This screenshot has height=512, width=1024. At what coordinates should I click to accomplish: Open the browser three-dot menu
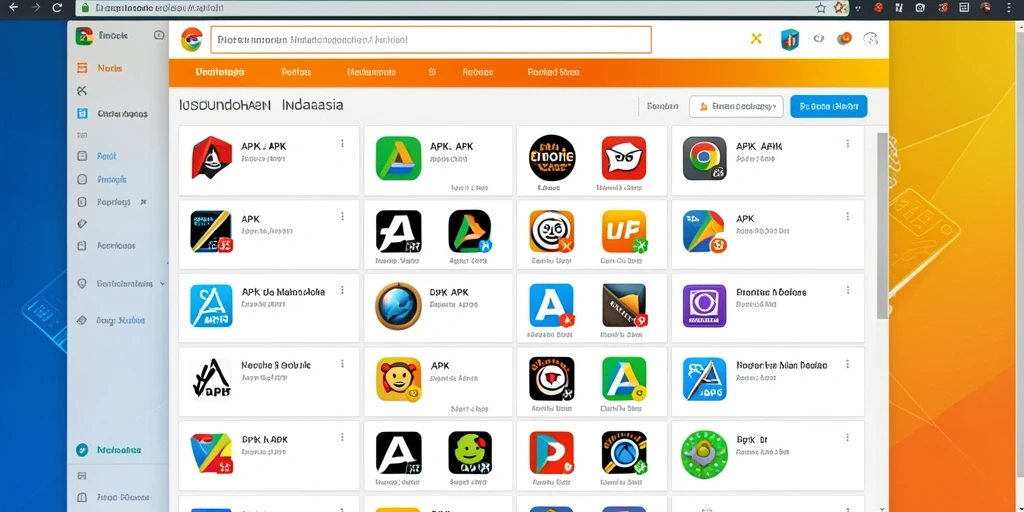1008,8
